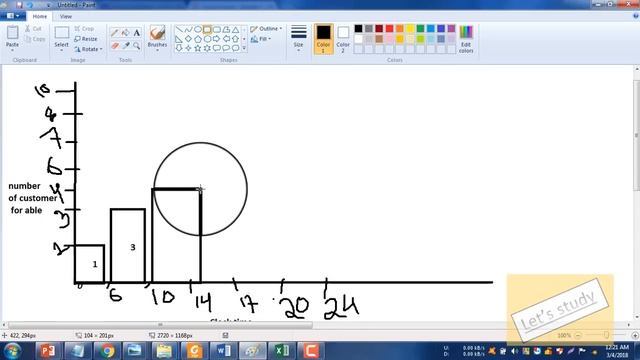Open the Windows Start menu

[13, 351]
